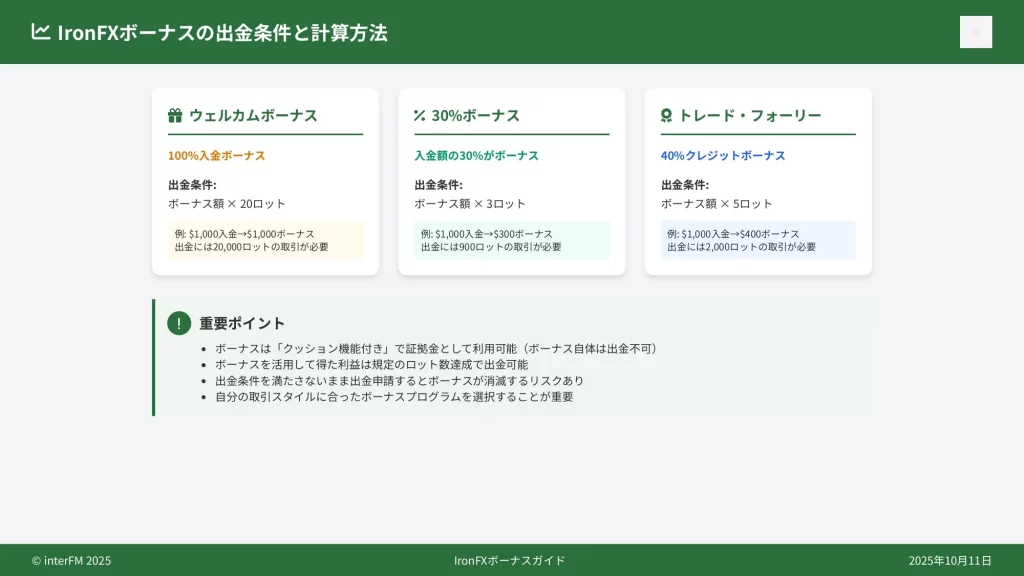Screen dimensions: 1024x576
Task: Click the orange 100%入金ボーナス label
Action: (x=216, y=156)
